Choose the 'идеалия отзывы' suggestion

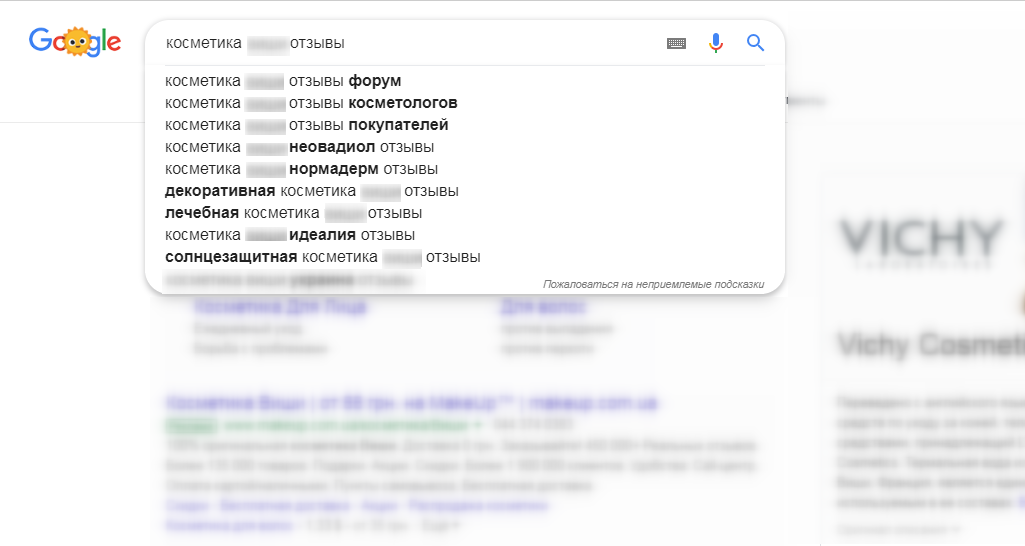(290, 235)
